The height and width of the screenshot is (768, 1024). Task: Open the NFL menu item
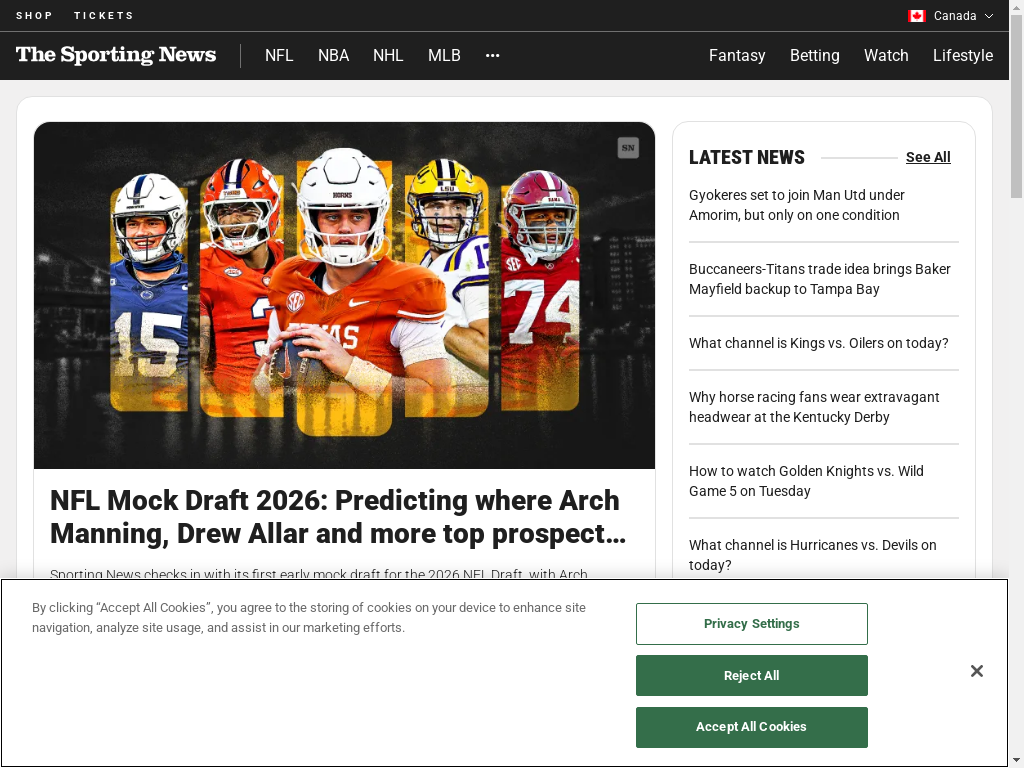pyautogui.click(x=279, y=56)
